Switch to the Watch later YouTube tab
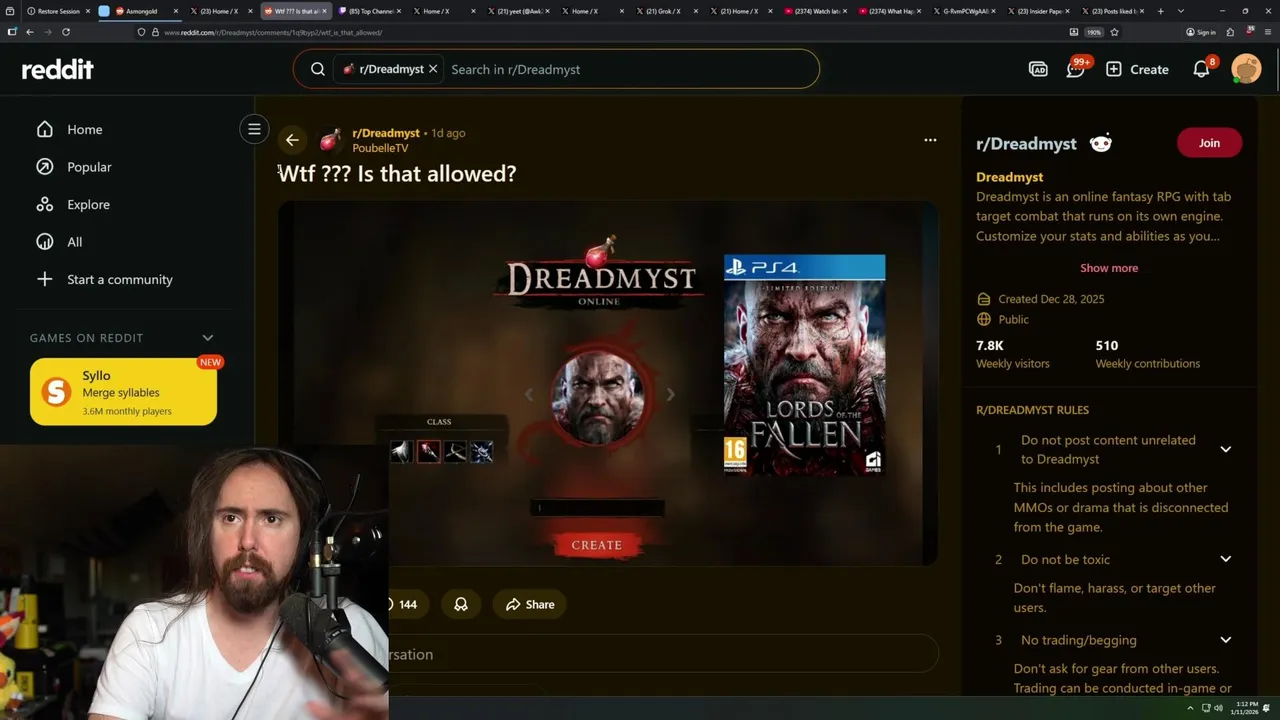 [814, 11]
